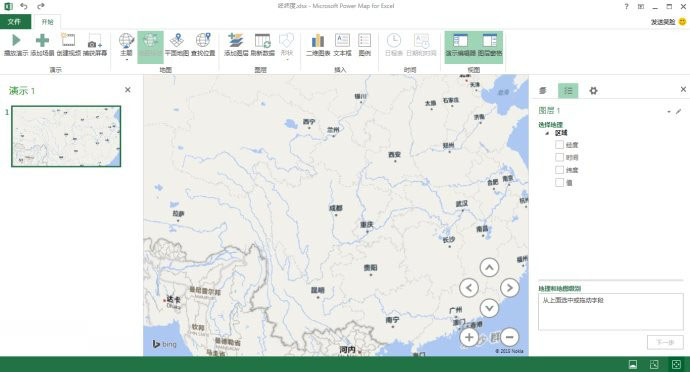Image resolution: width=690 pixels, height=372 pixels.
Task: Zoom in with plus map button
Action: 469,337
